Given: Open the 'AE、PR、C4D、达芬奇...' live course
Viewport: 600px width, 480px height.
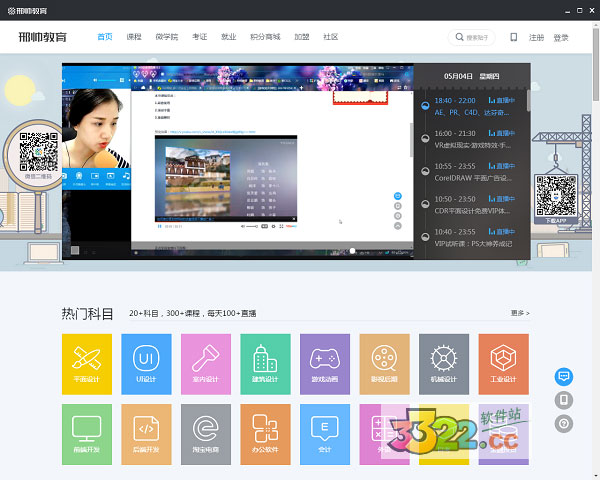Looking at the screenshot, I should coord(472,113).
